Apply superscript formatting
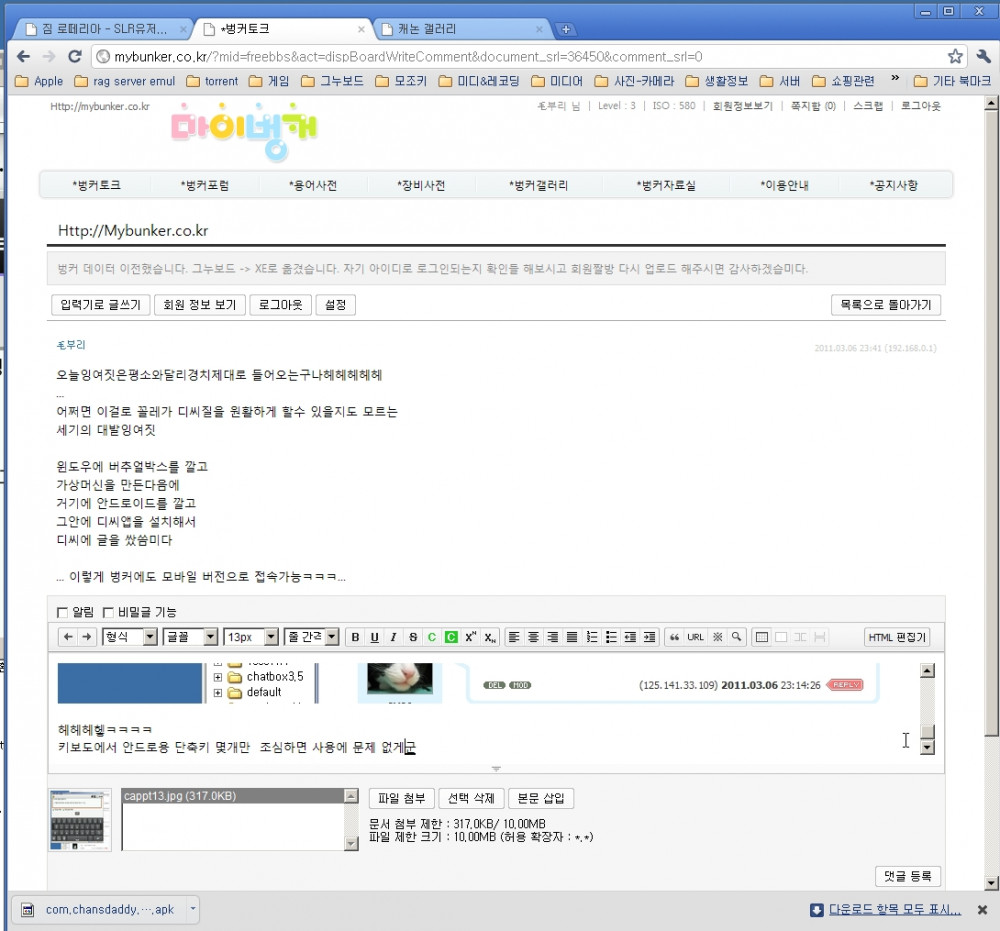Image resolution: width=1000 pixels, height=931 pixels. coord(471,637)
